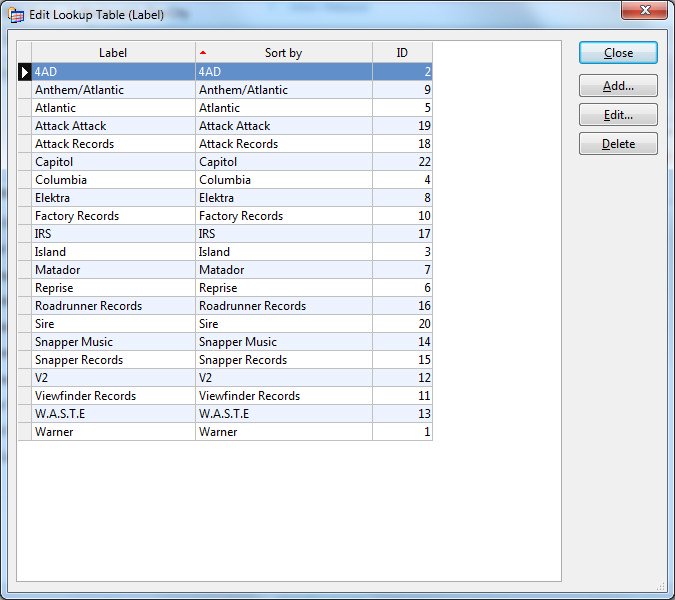Sort by the Label column header

tap(113, 53)
